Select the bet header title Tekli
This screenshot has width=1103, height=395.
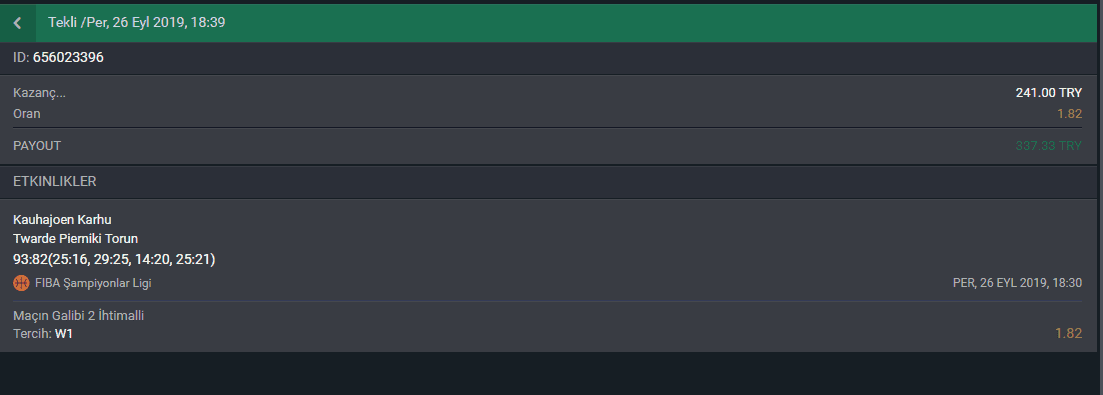pos(63,22)
